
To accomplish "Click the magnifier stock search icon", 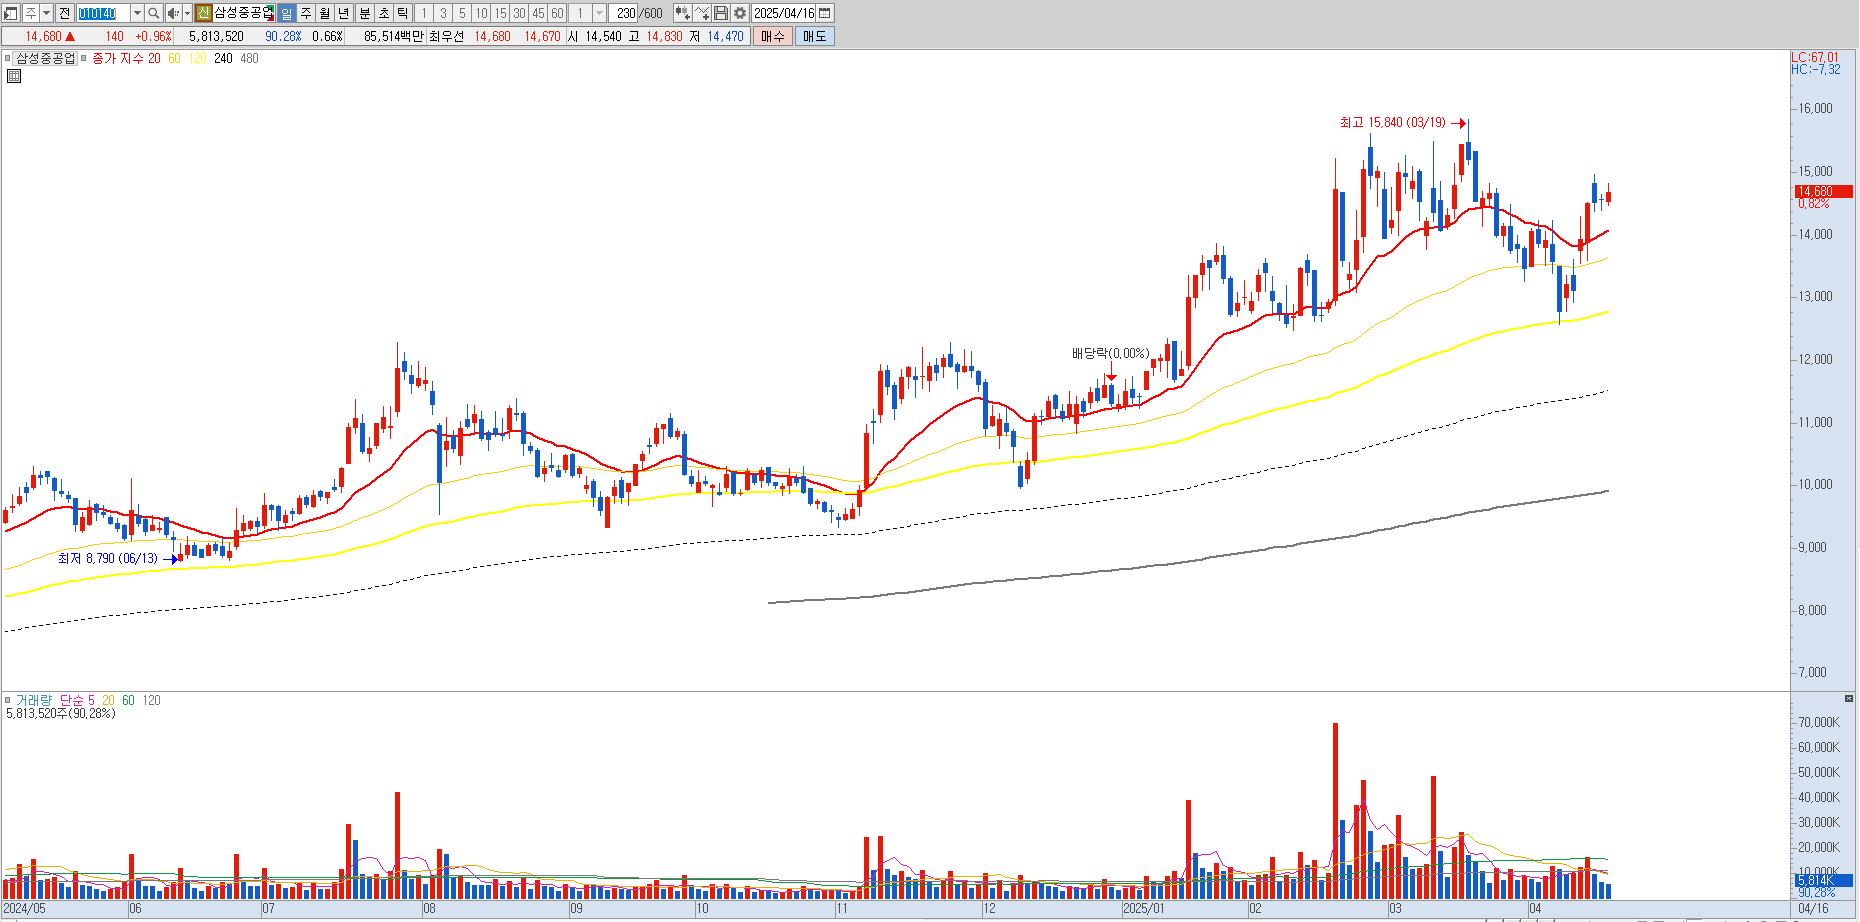I will (x=154, y=13).
